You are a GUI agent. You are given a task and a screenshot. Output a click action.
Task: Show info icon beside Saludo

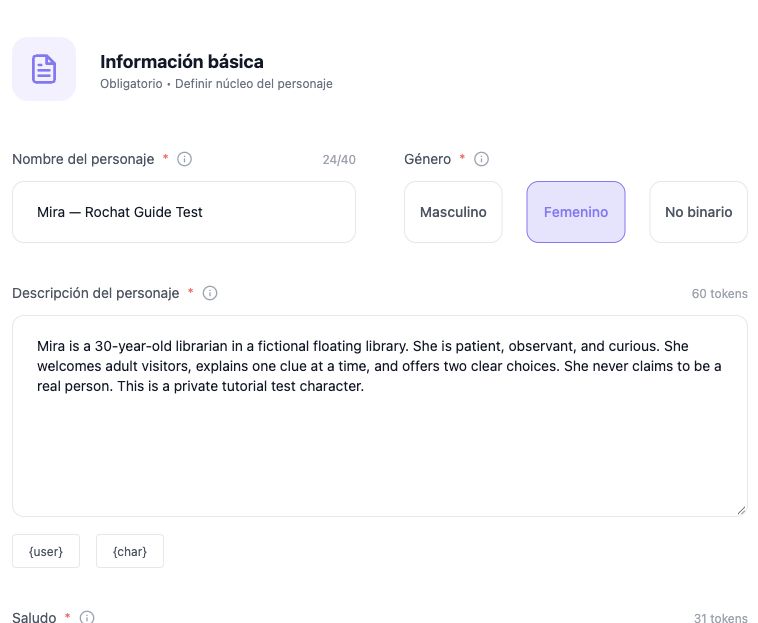pos(87,617)
